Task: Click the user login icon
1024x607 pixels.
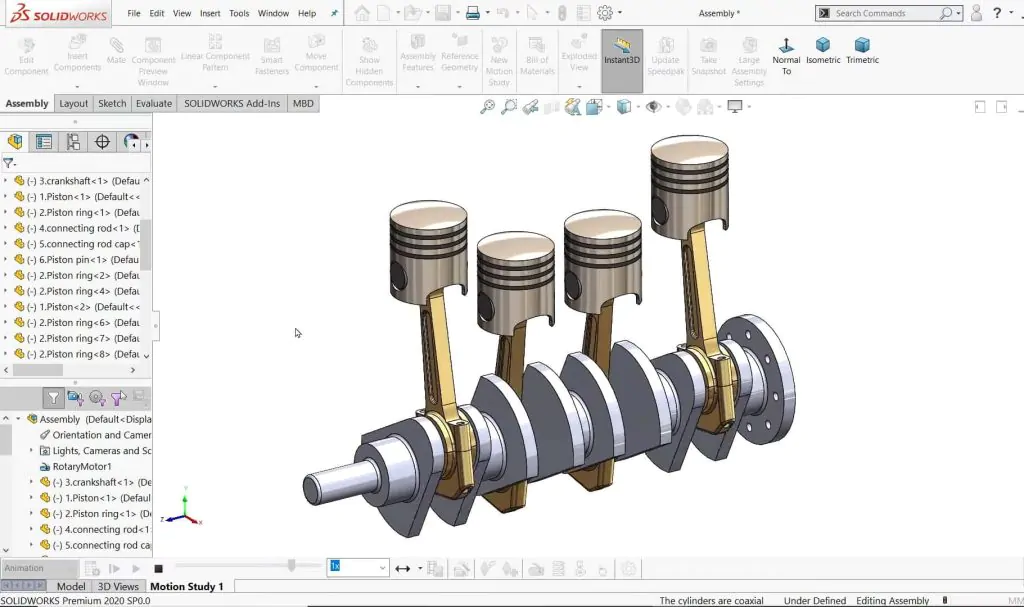Action: [976, 13]
